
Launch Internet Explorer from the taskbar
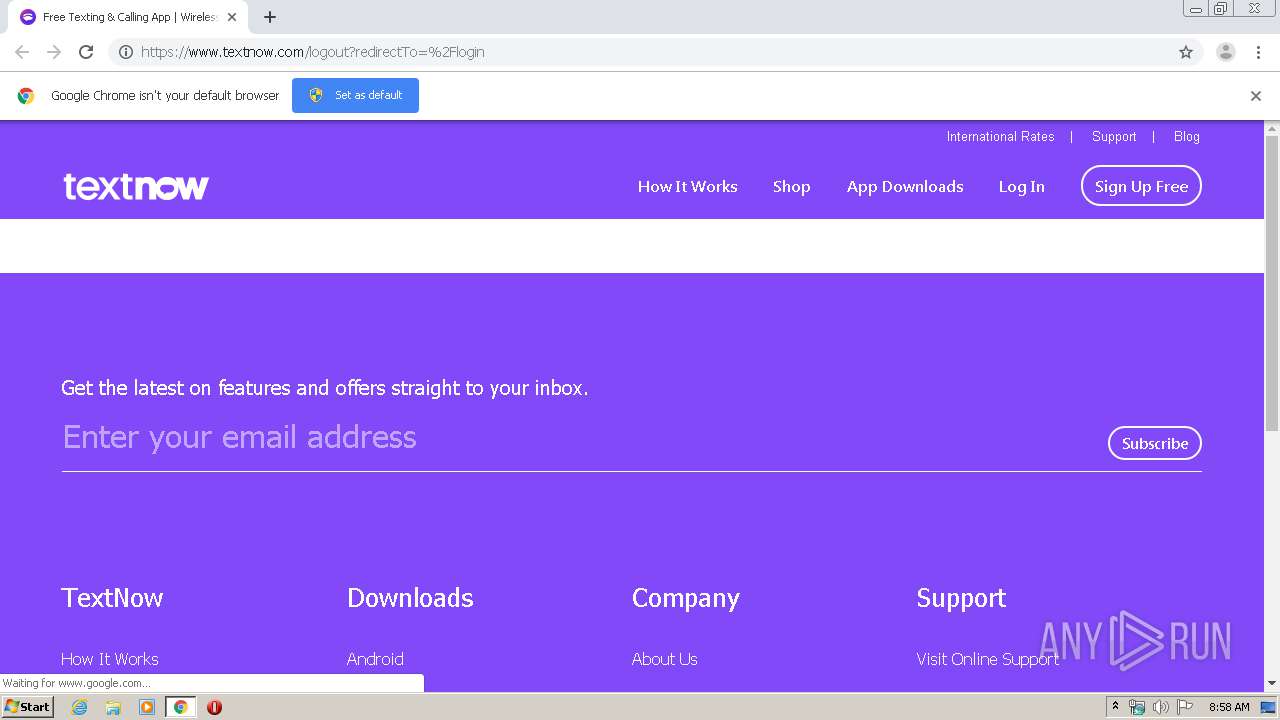point(80,707)
